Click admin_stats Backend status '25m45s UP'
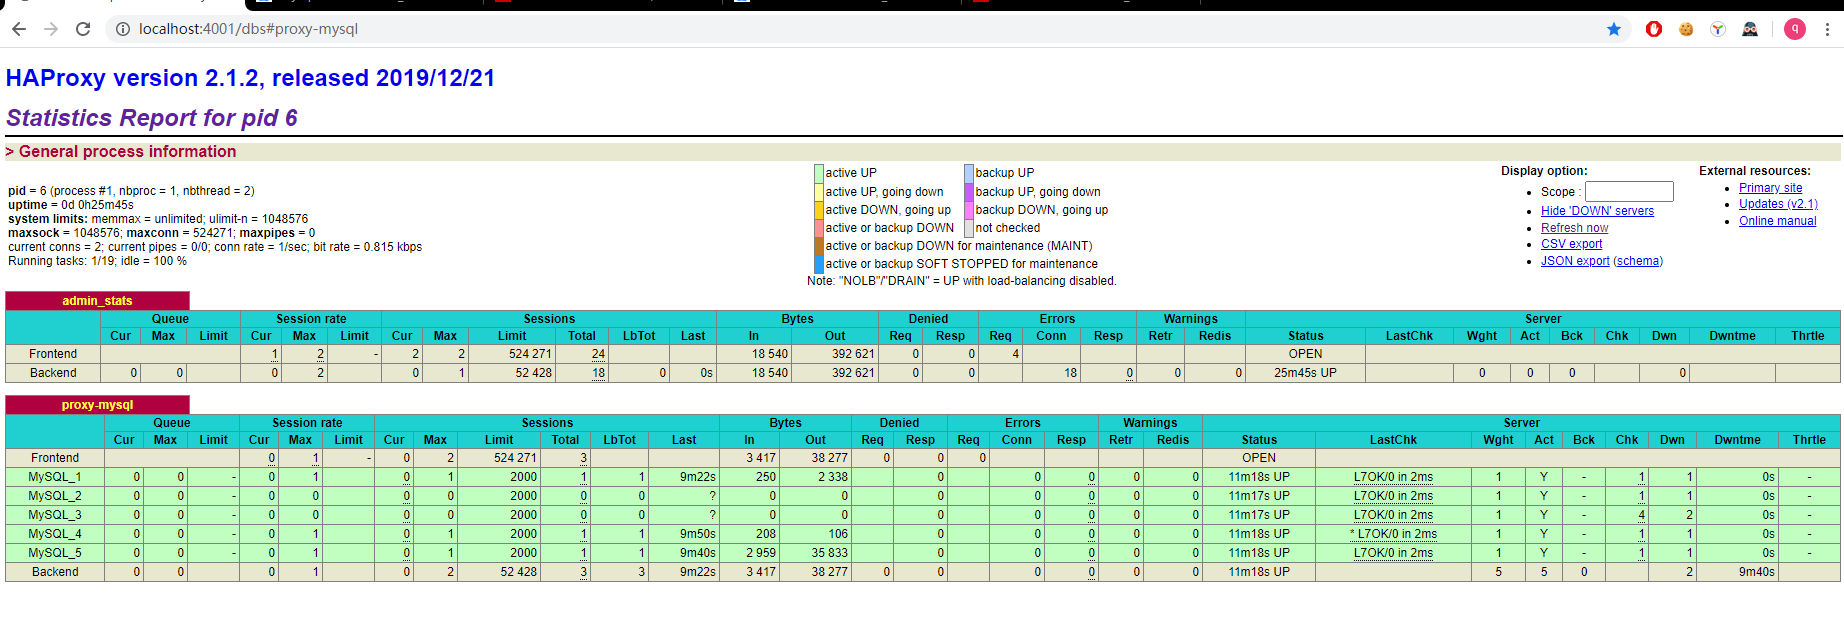1844x621 pixels. [x=1305, y=373]
